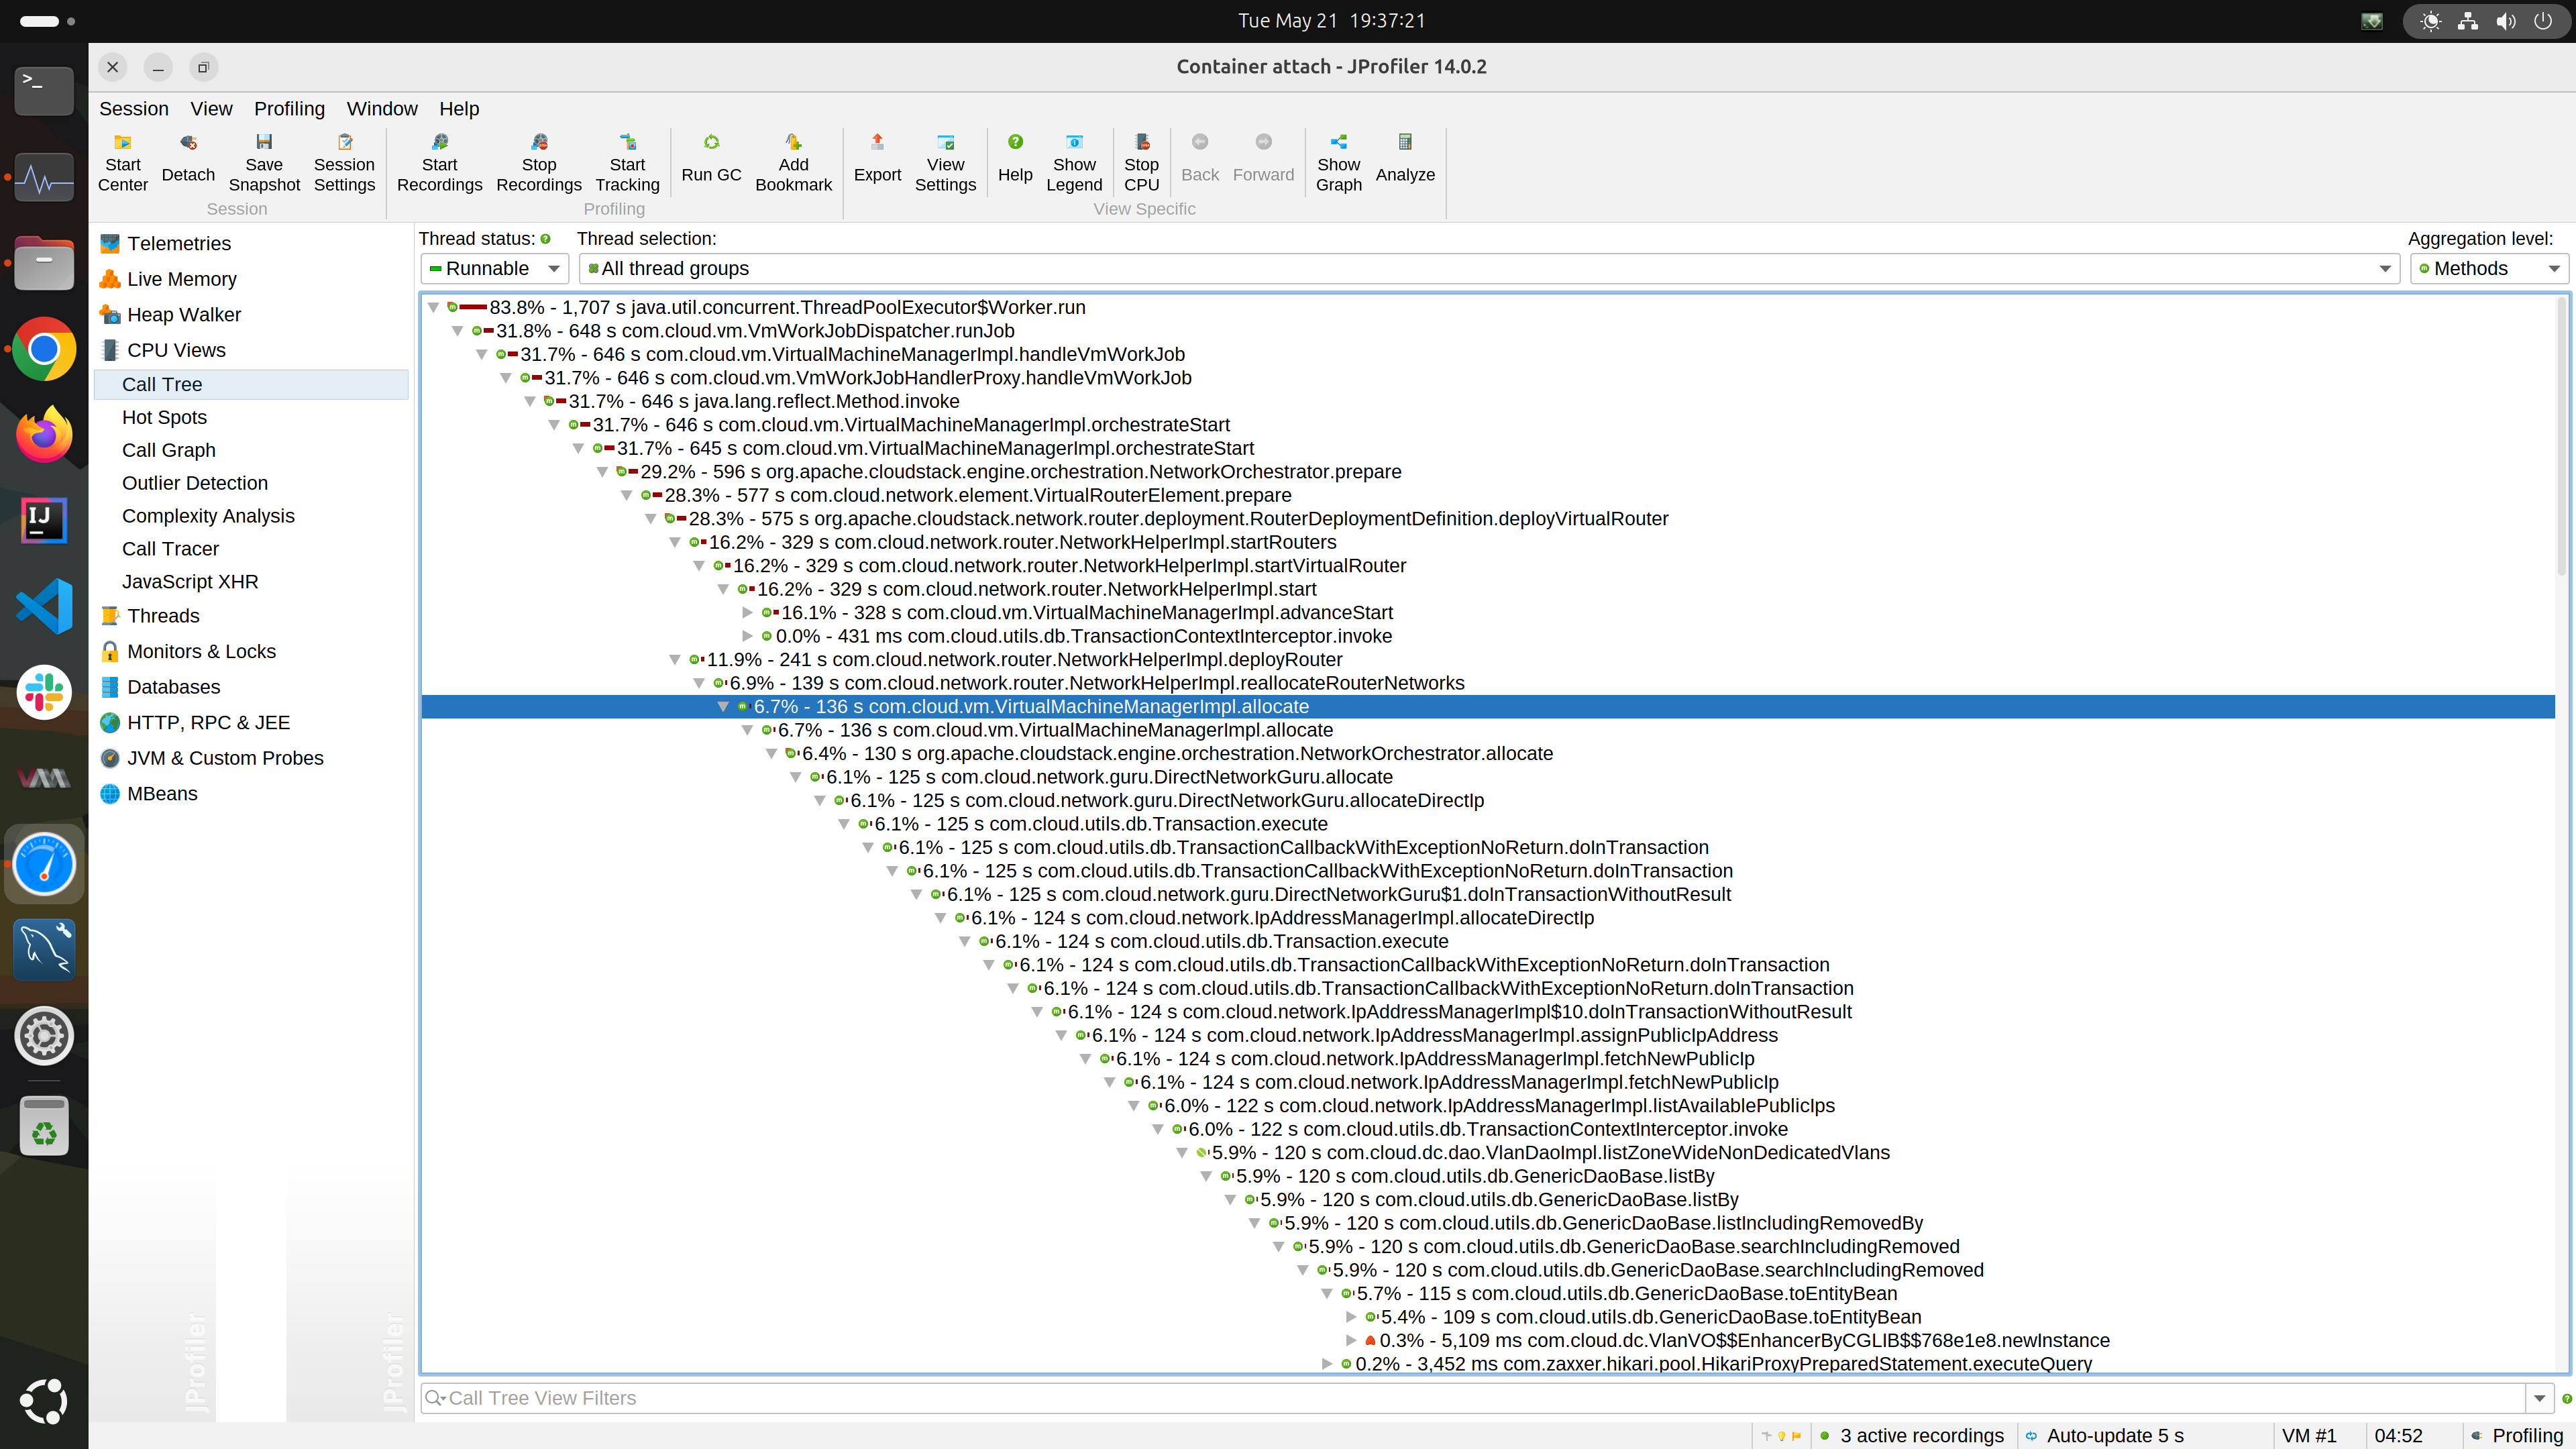The width and height of the screenshot is (2576, 1449).
Task: Open the Profiling menu
Action: tap(289, 108)
